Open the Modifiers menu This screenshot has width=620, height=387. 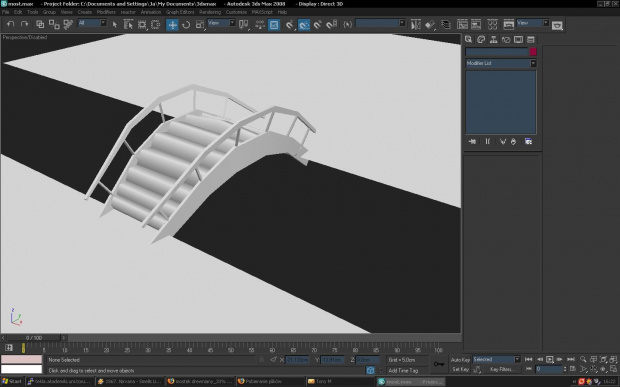pos(106,12)
